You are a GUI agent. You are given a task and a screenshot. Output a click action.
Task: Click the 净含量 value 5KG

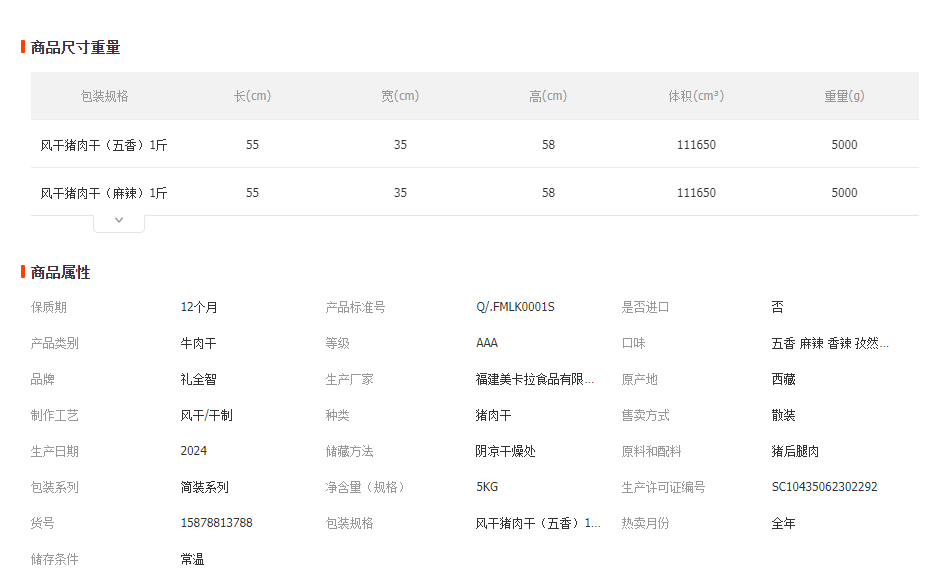[x=487, y=487]
